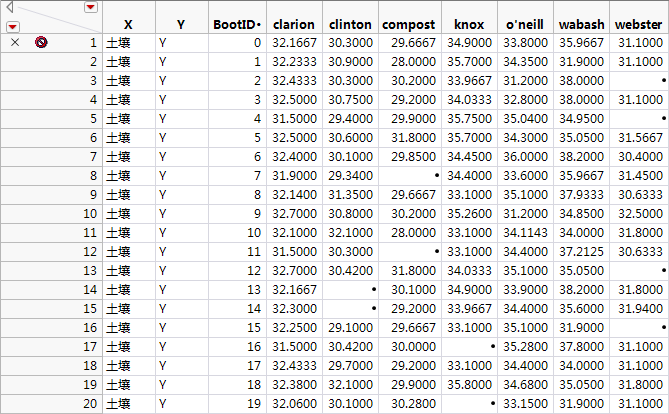Click o'neill cell 34.1143
This screenshot has height=414, width=669.
[525, 233]
